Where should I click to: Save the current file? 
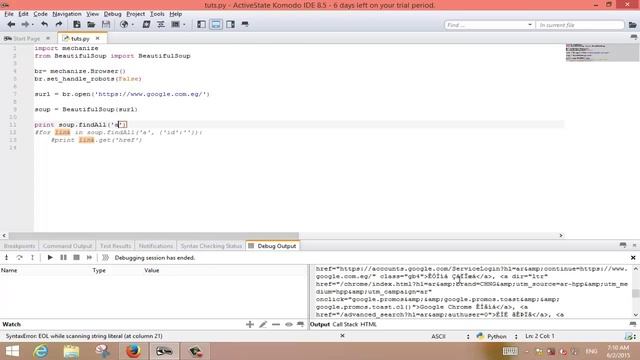pyautogui.click(x=106, y=24)
